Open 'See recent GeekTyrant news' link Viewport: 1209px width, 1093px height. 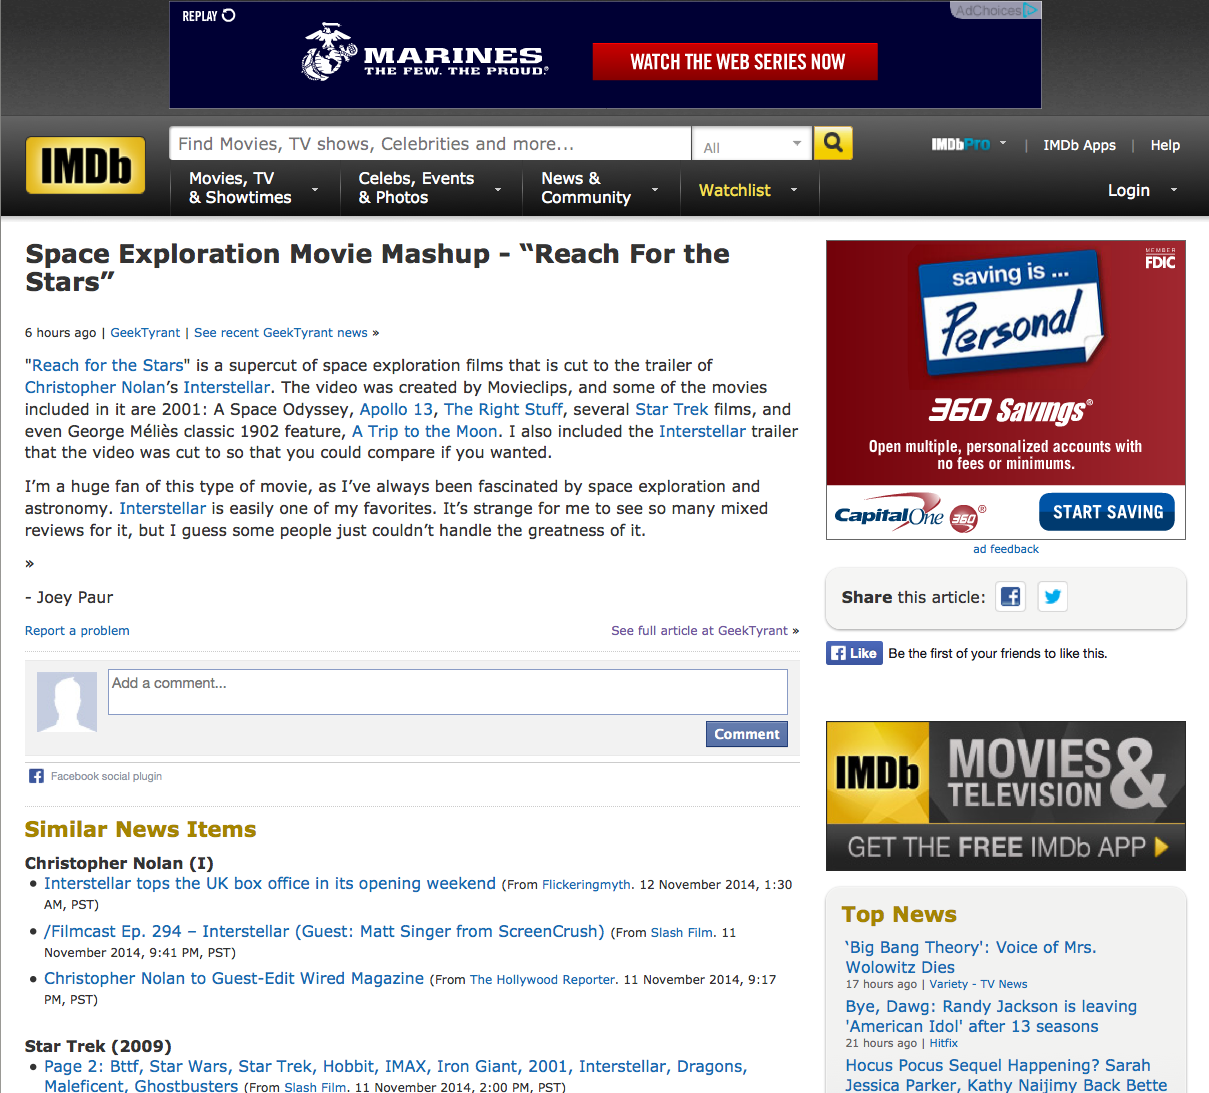point(281,333)
